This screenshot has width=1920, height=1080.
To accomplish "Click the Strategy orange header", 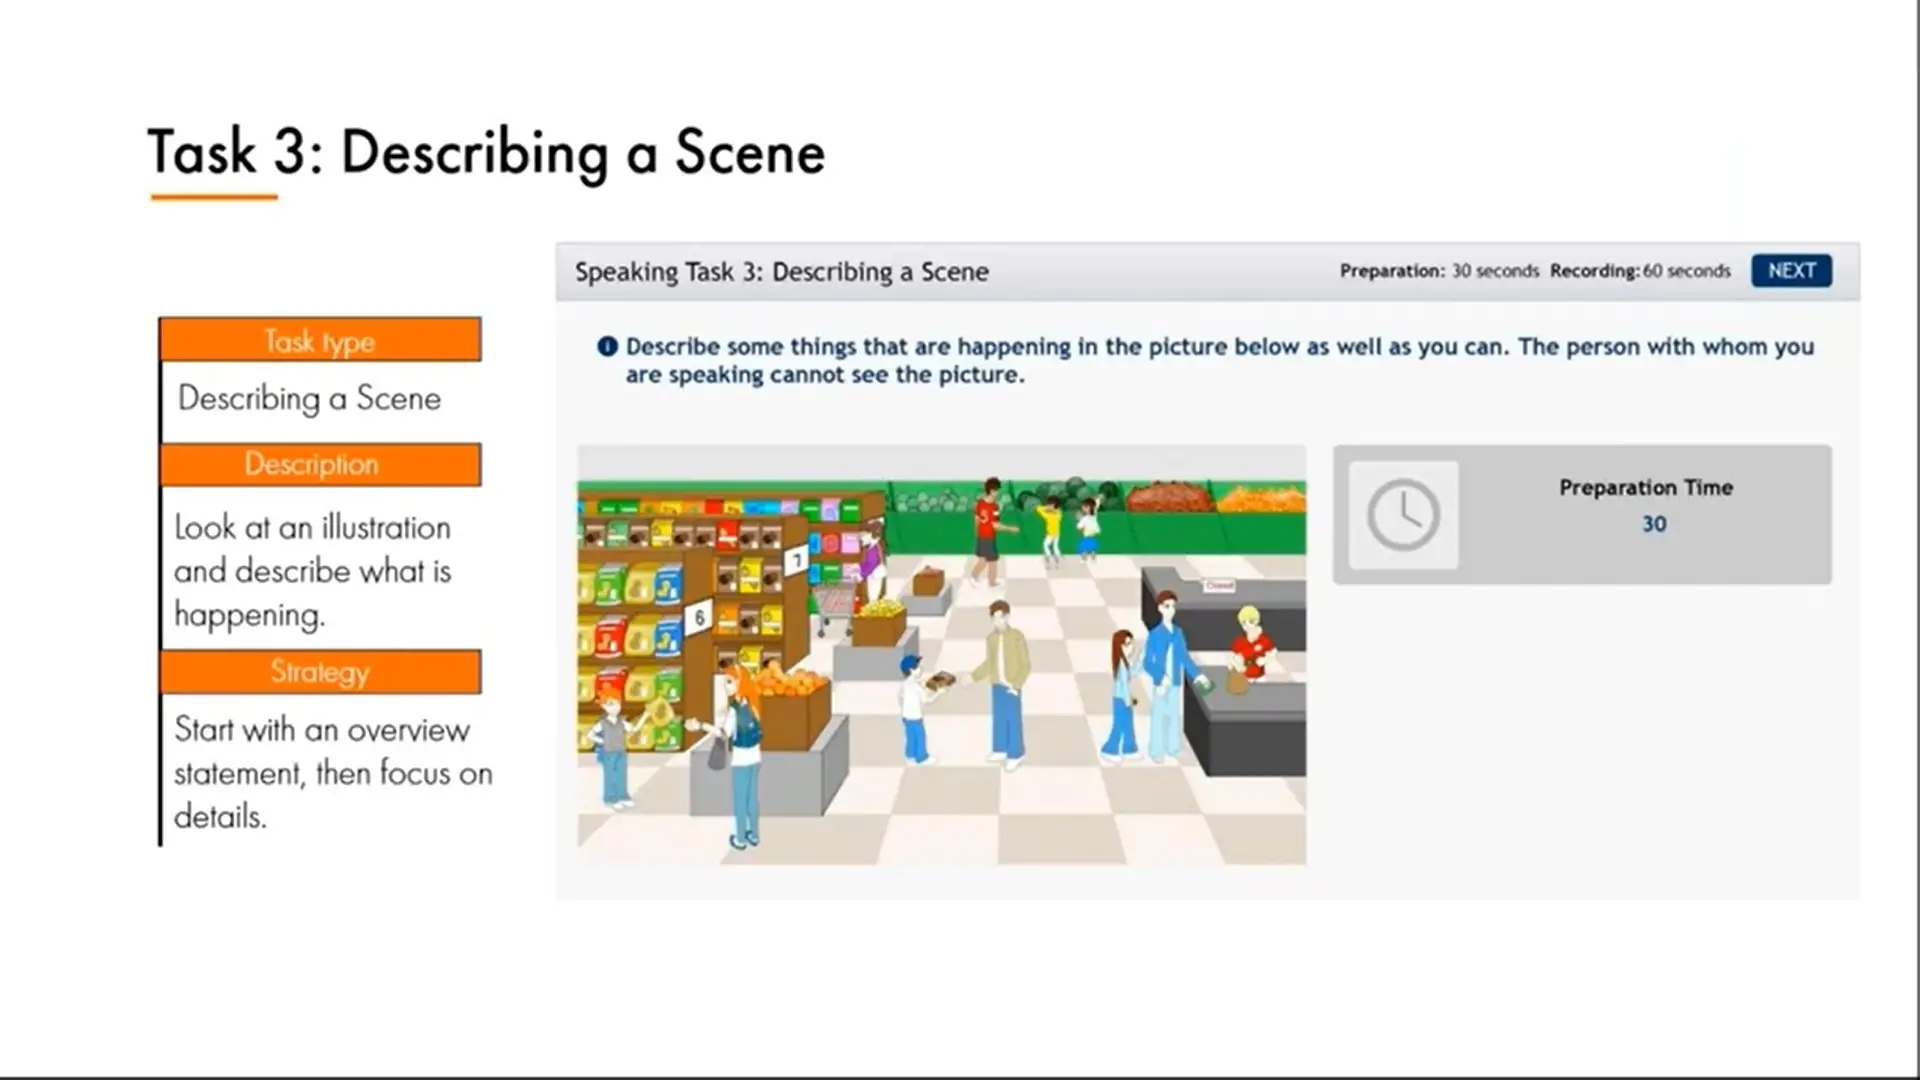I will pos(320,672).
